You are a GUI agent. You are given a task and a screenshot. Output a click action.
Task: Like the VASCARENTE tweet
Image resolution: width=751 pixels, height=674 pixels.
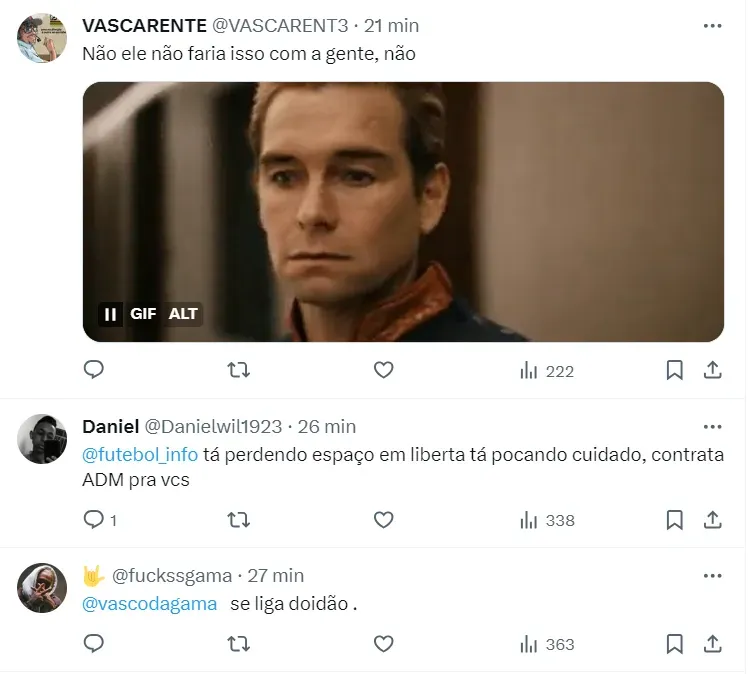[383, 370]
